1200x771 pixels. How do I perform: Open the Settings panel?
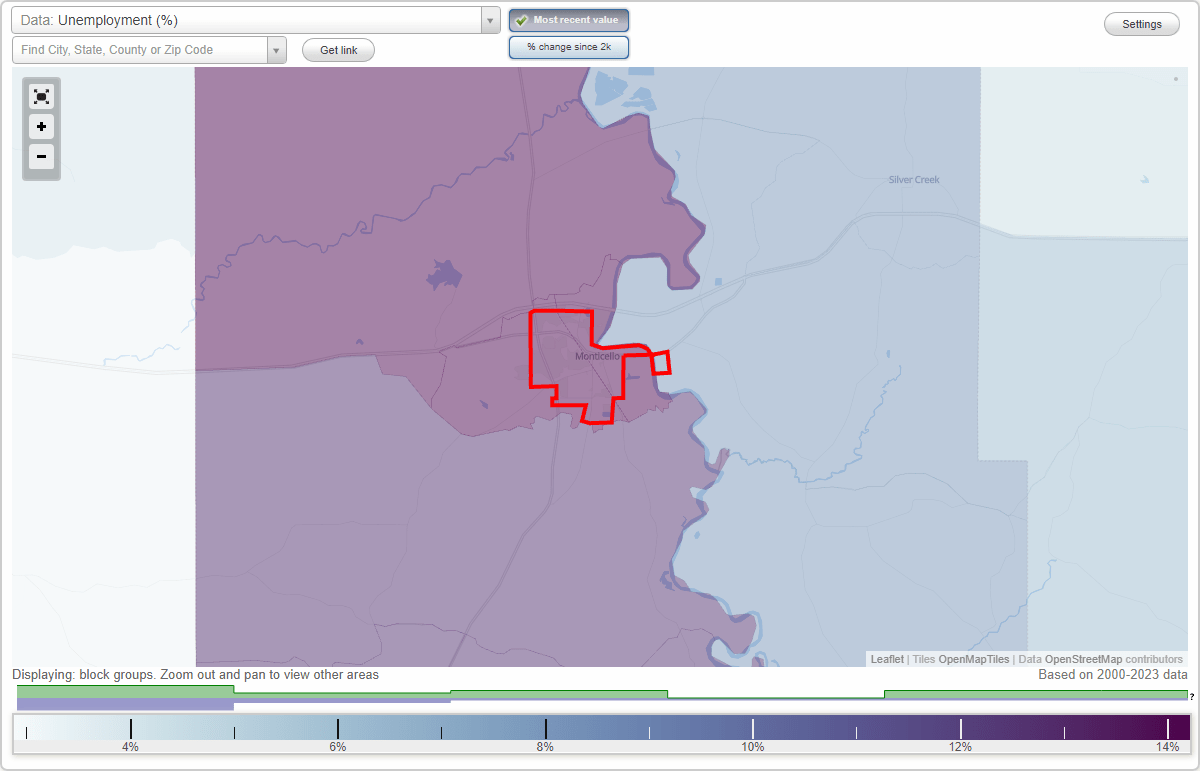pos(1141,23)
